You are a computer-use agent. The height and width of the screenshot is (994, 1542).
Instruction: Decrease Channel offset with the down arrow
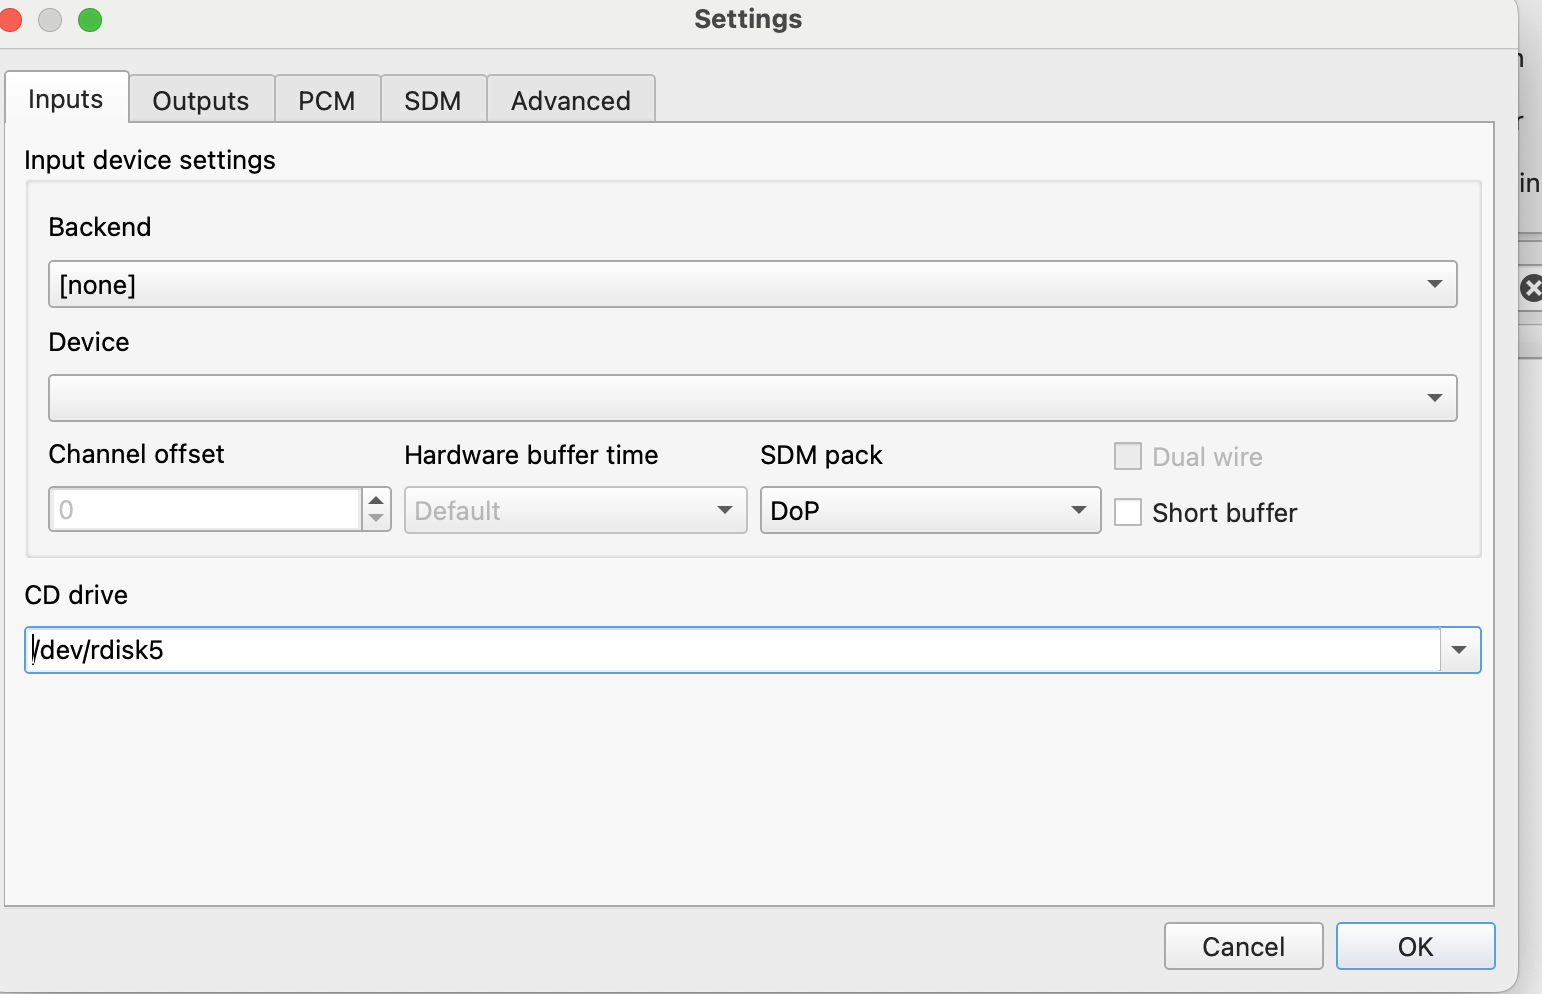point(376,520)
